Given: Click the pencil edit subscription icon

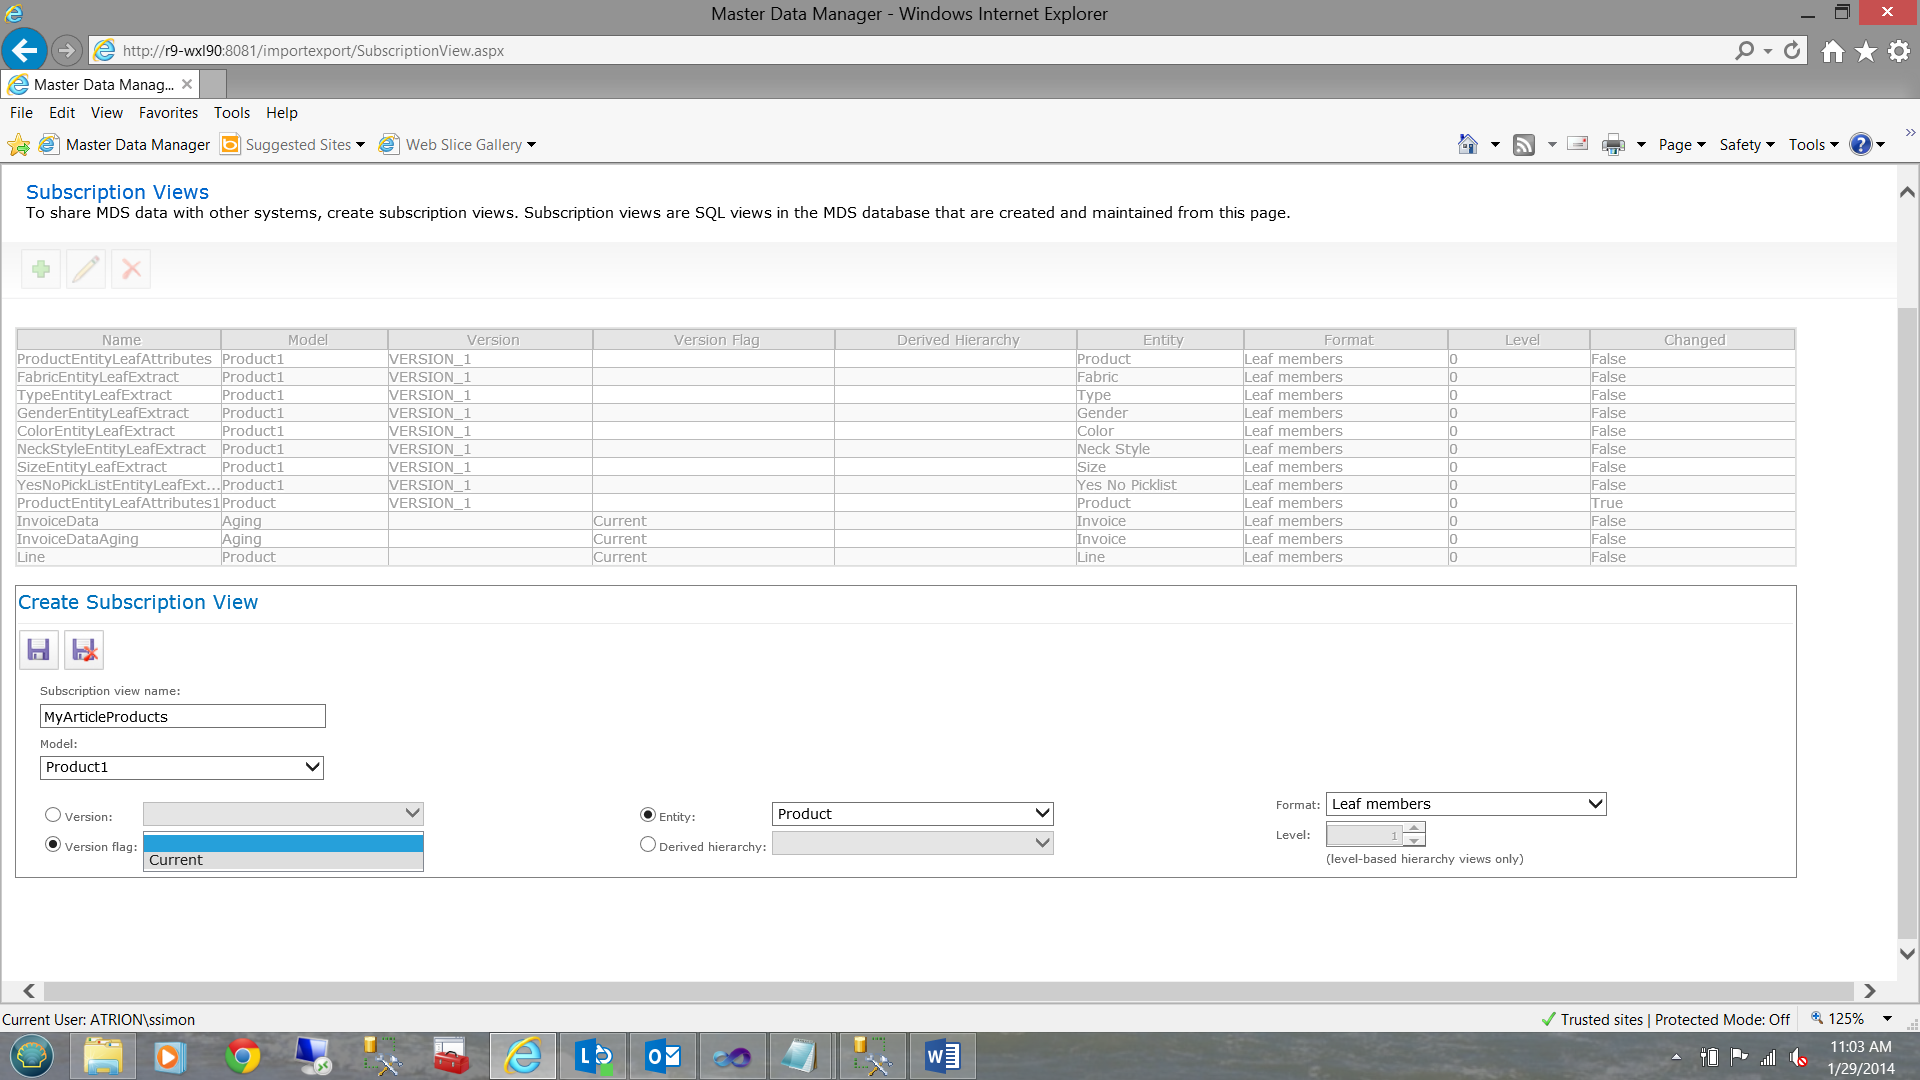Looking at the screenshot, I should pyautogui.click(x=86, y=269).
